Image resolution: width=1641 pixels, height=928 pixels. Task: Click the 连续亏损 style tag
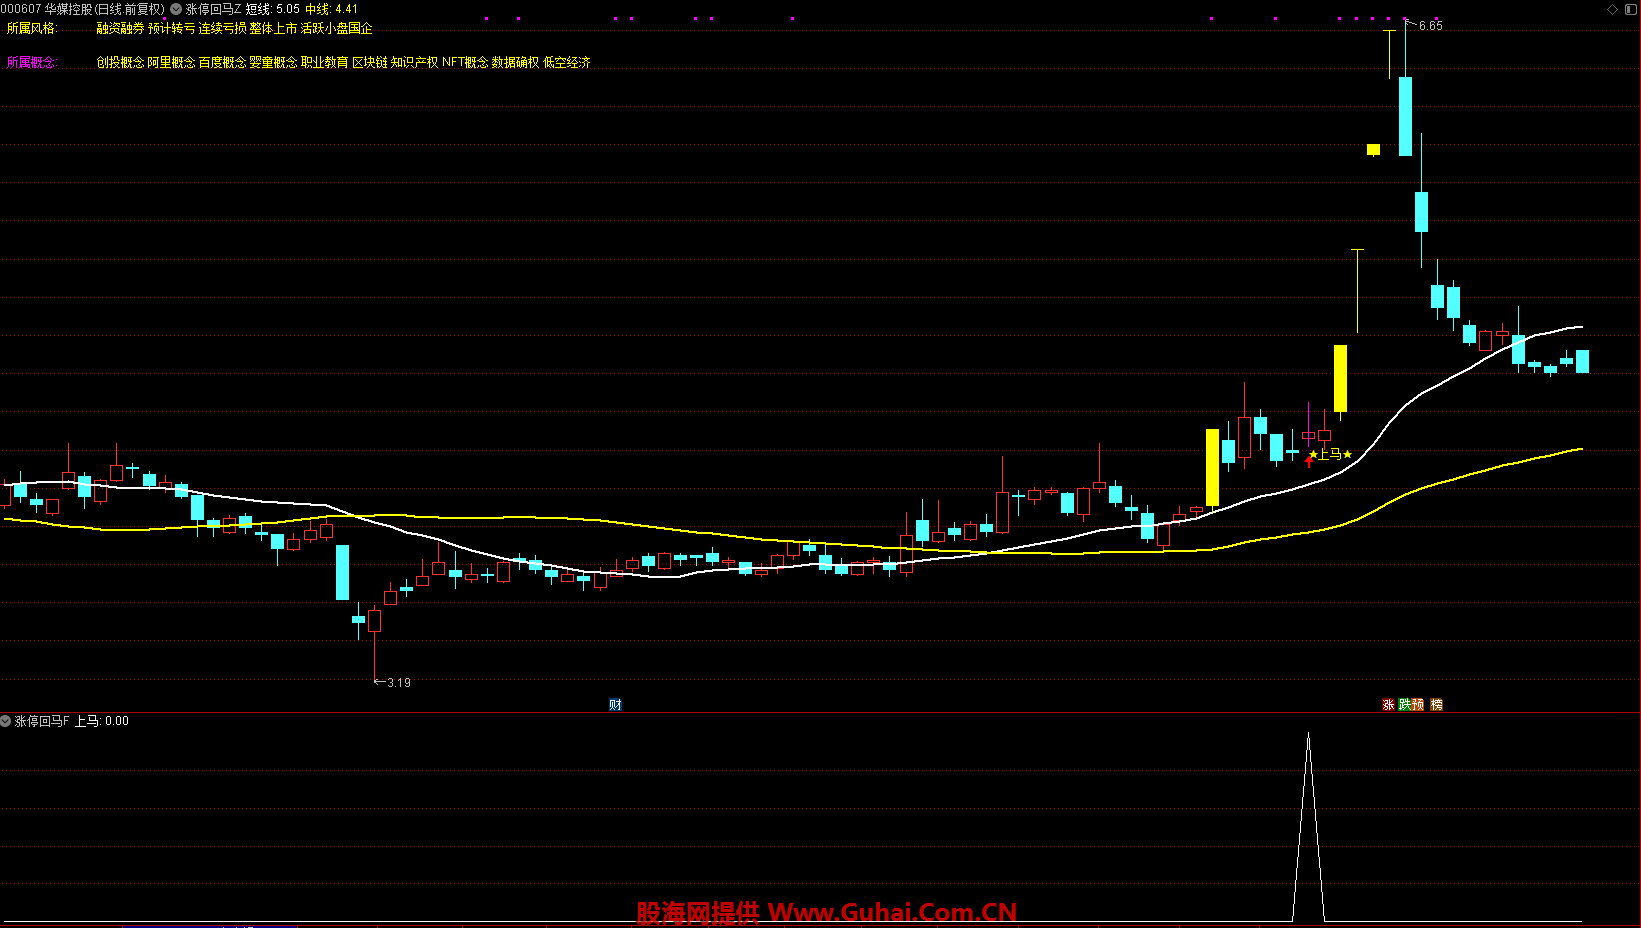[223, 28]
